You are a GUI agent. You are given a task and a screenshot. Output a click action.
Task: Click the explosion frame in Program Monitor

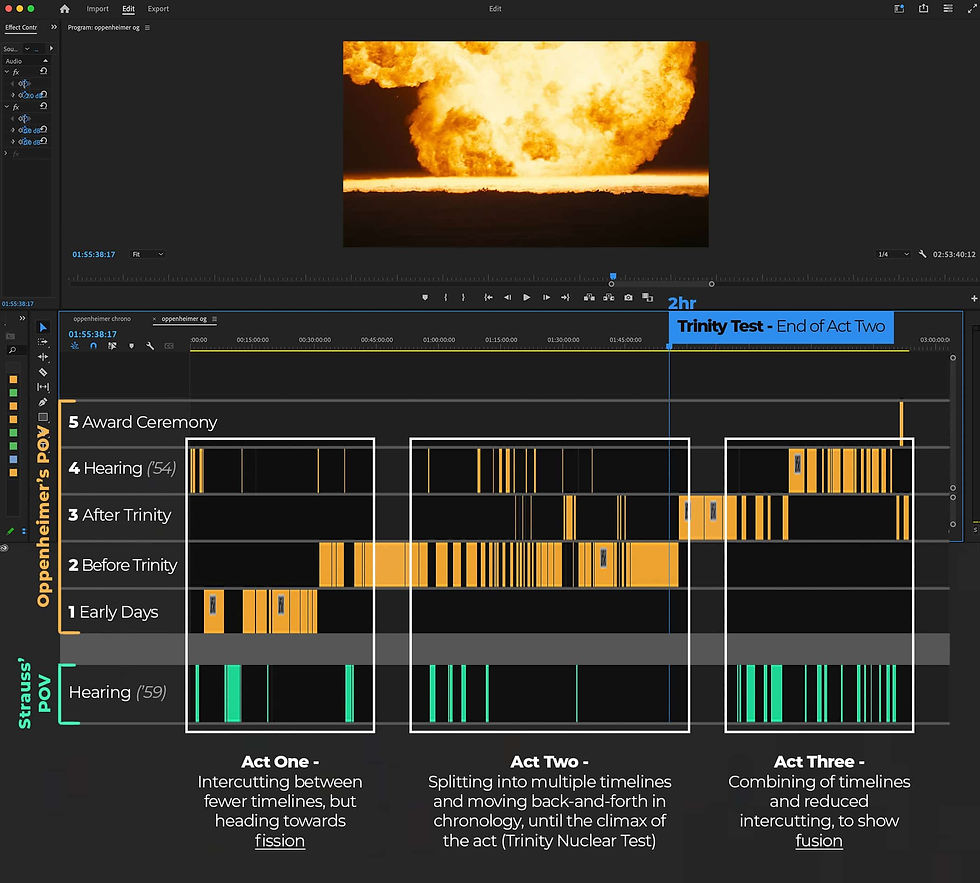coord(526,144)
